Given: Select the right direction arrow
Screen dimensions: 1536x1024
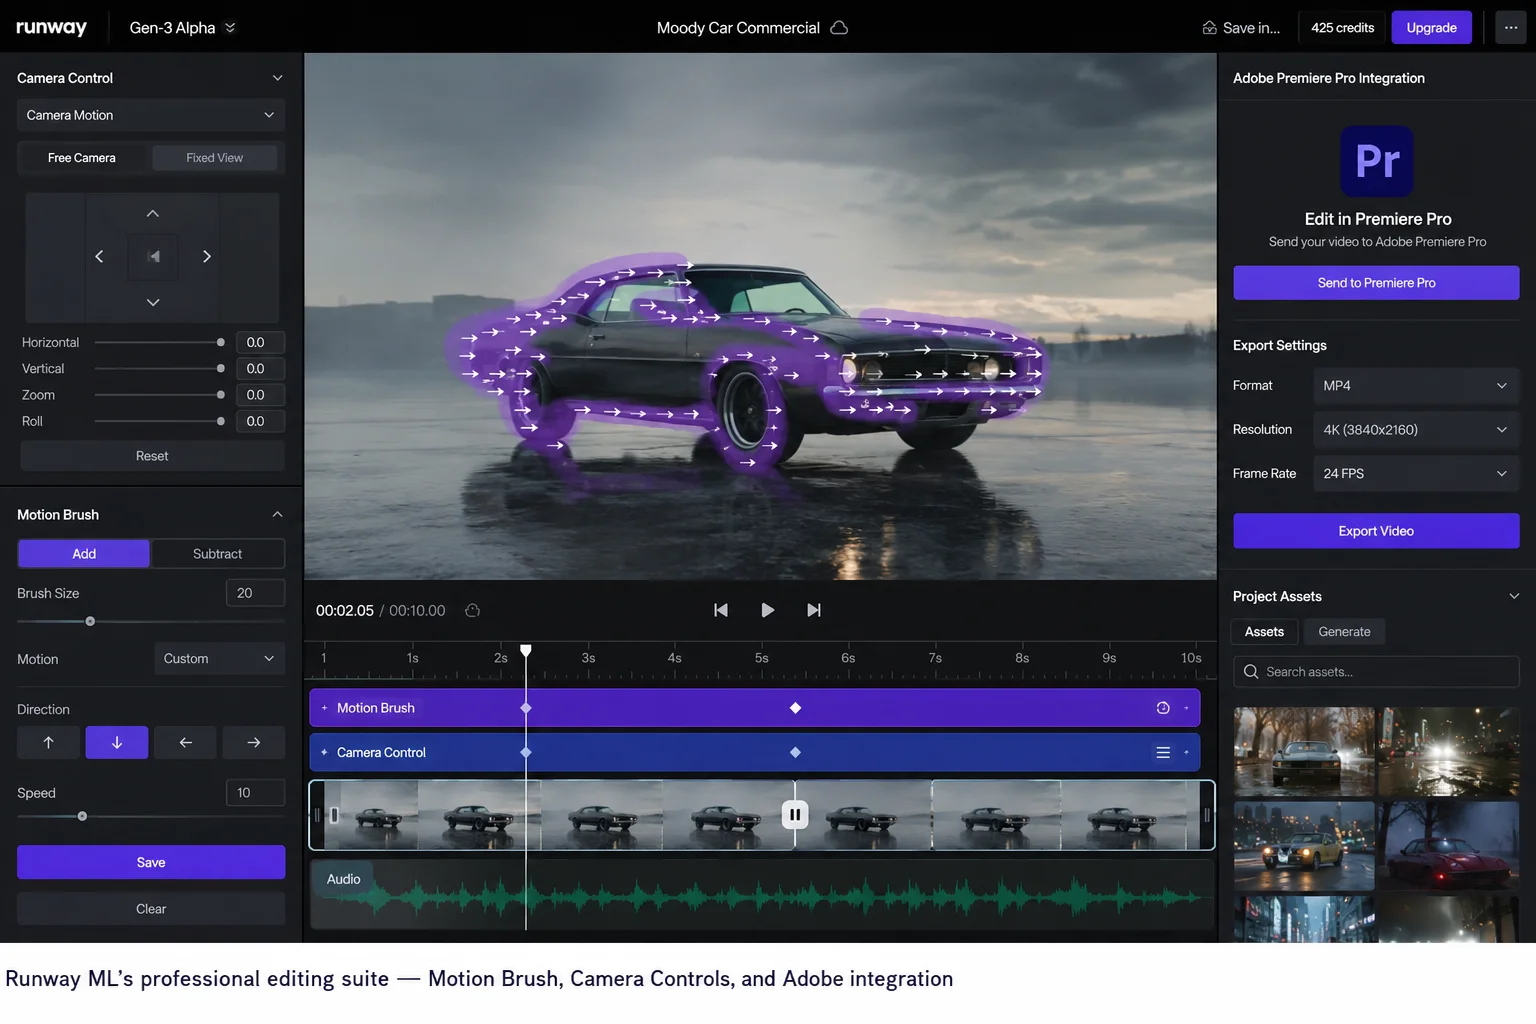Looking at the screenshot, I should 254,743.
